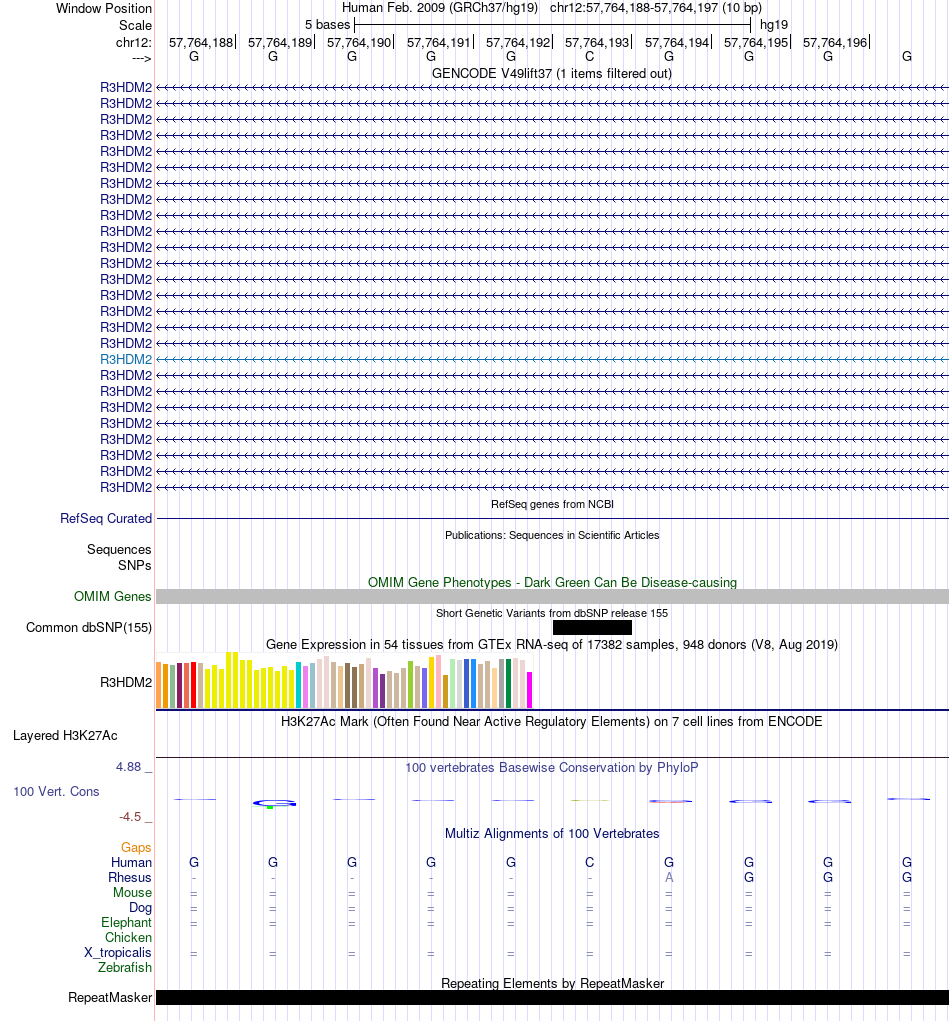Click the bright red GTEx expression bar
This screenshot has height=1021, width=950.
(193, 685)
